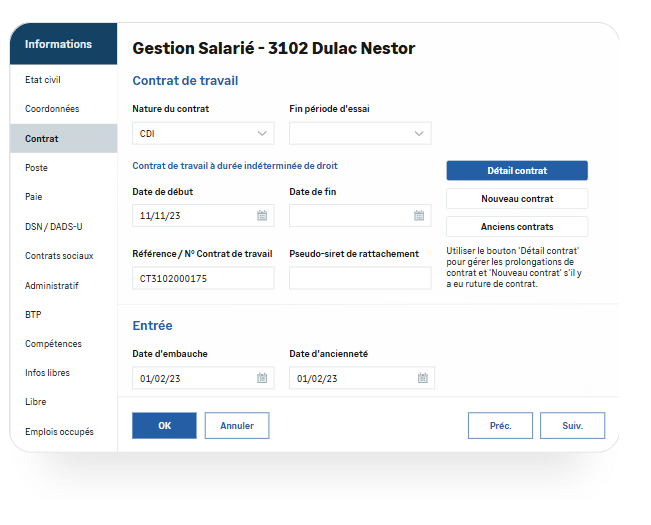This screenshot has height=525, width=651.
Task: Go to next record with Suiv.
Action: [573, 425]
